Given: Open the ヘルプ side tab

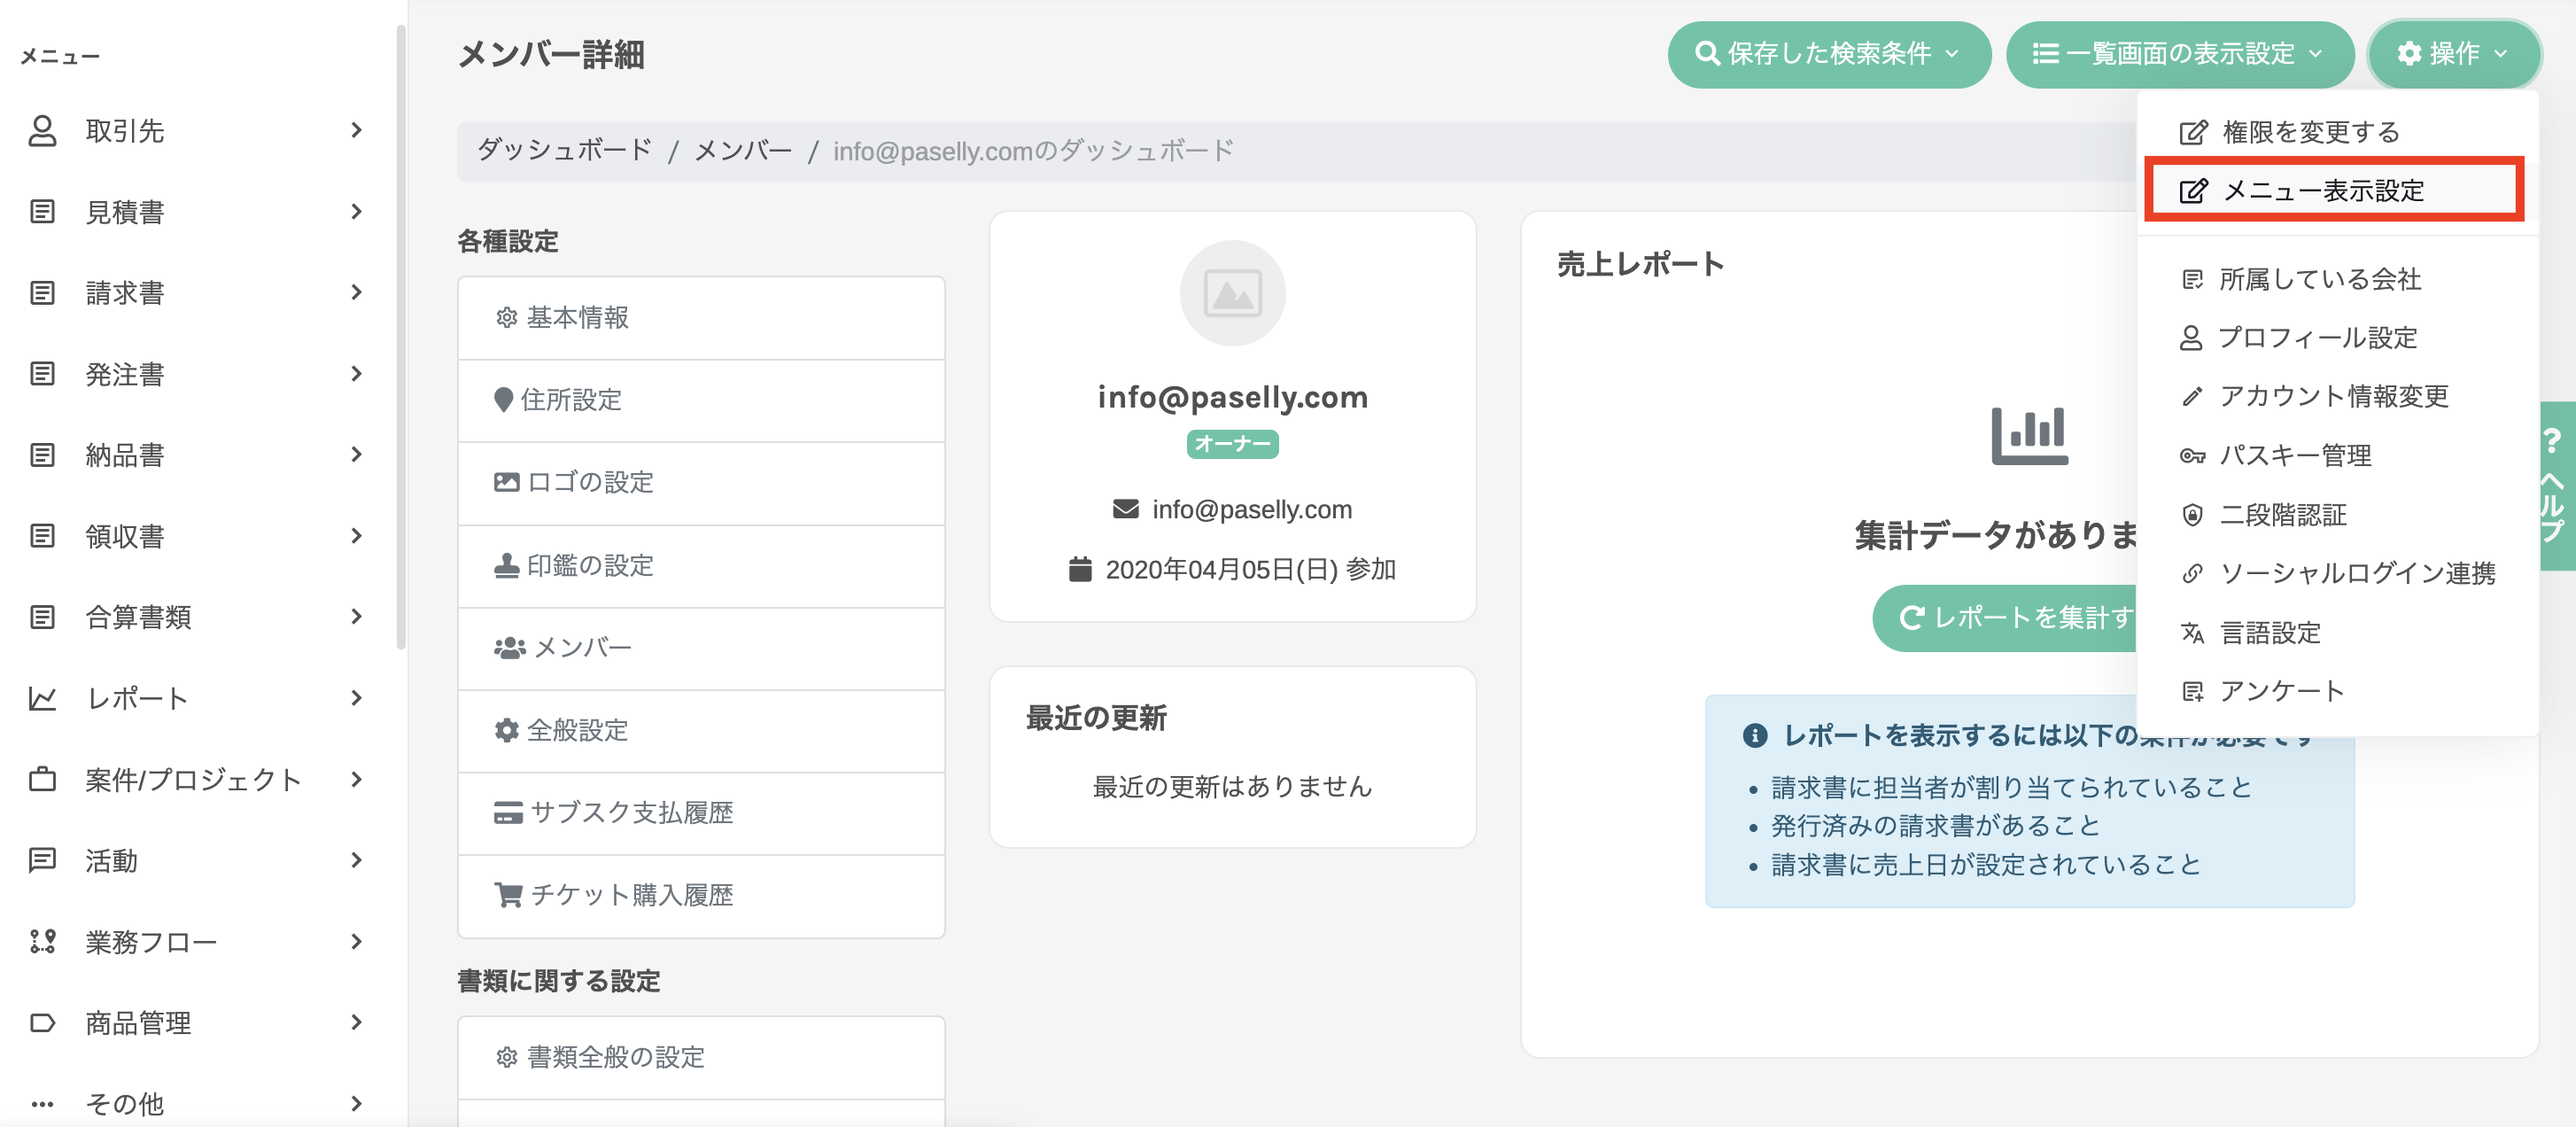Looking at the screenshot, I should pyautogui.click(x=2557, y=486).
